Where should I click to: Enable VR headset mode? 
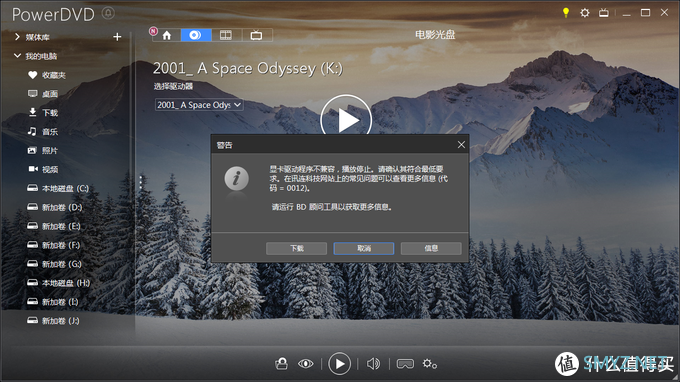405,364
